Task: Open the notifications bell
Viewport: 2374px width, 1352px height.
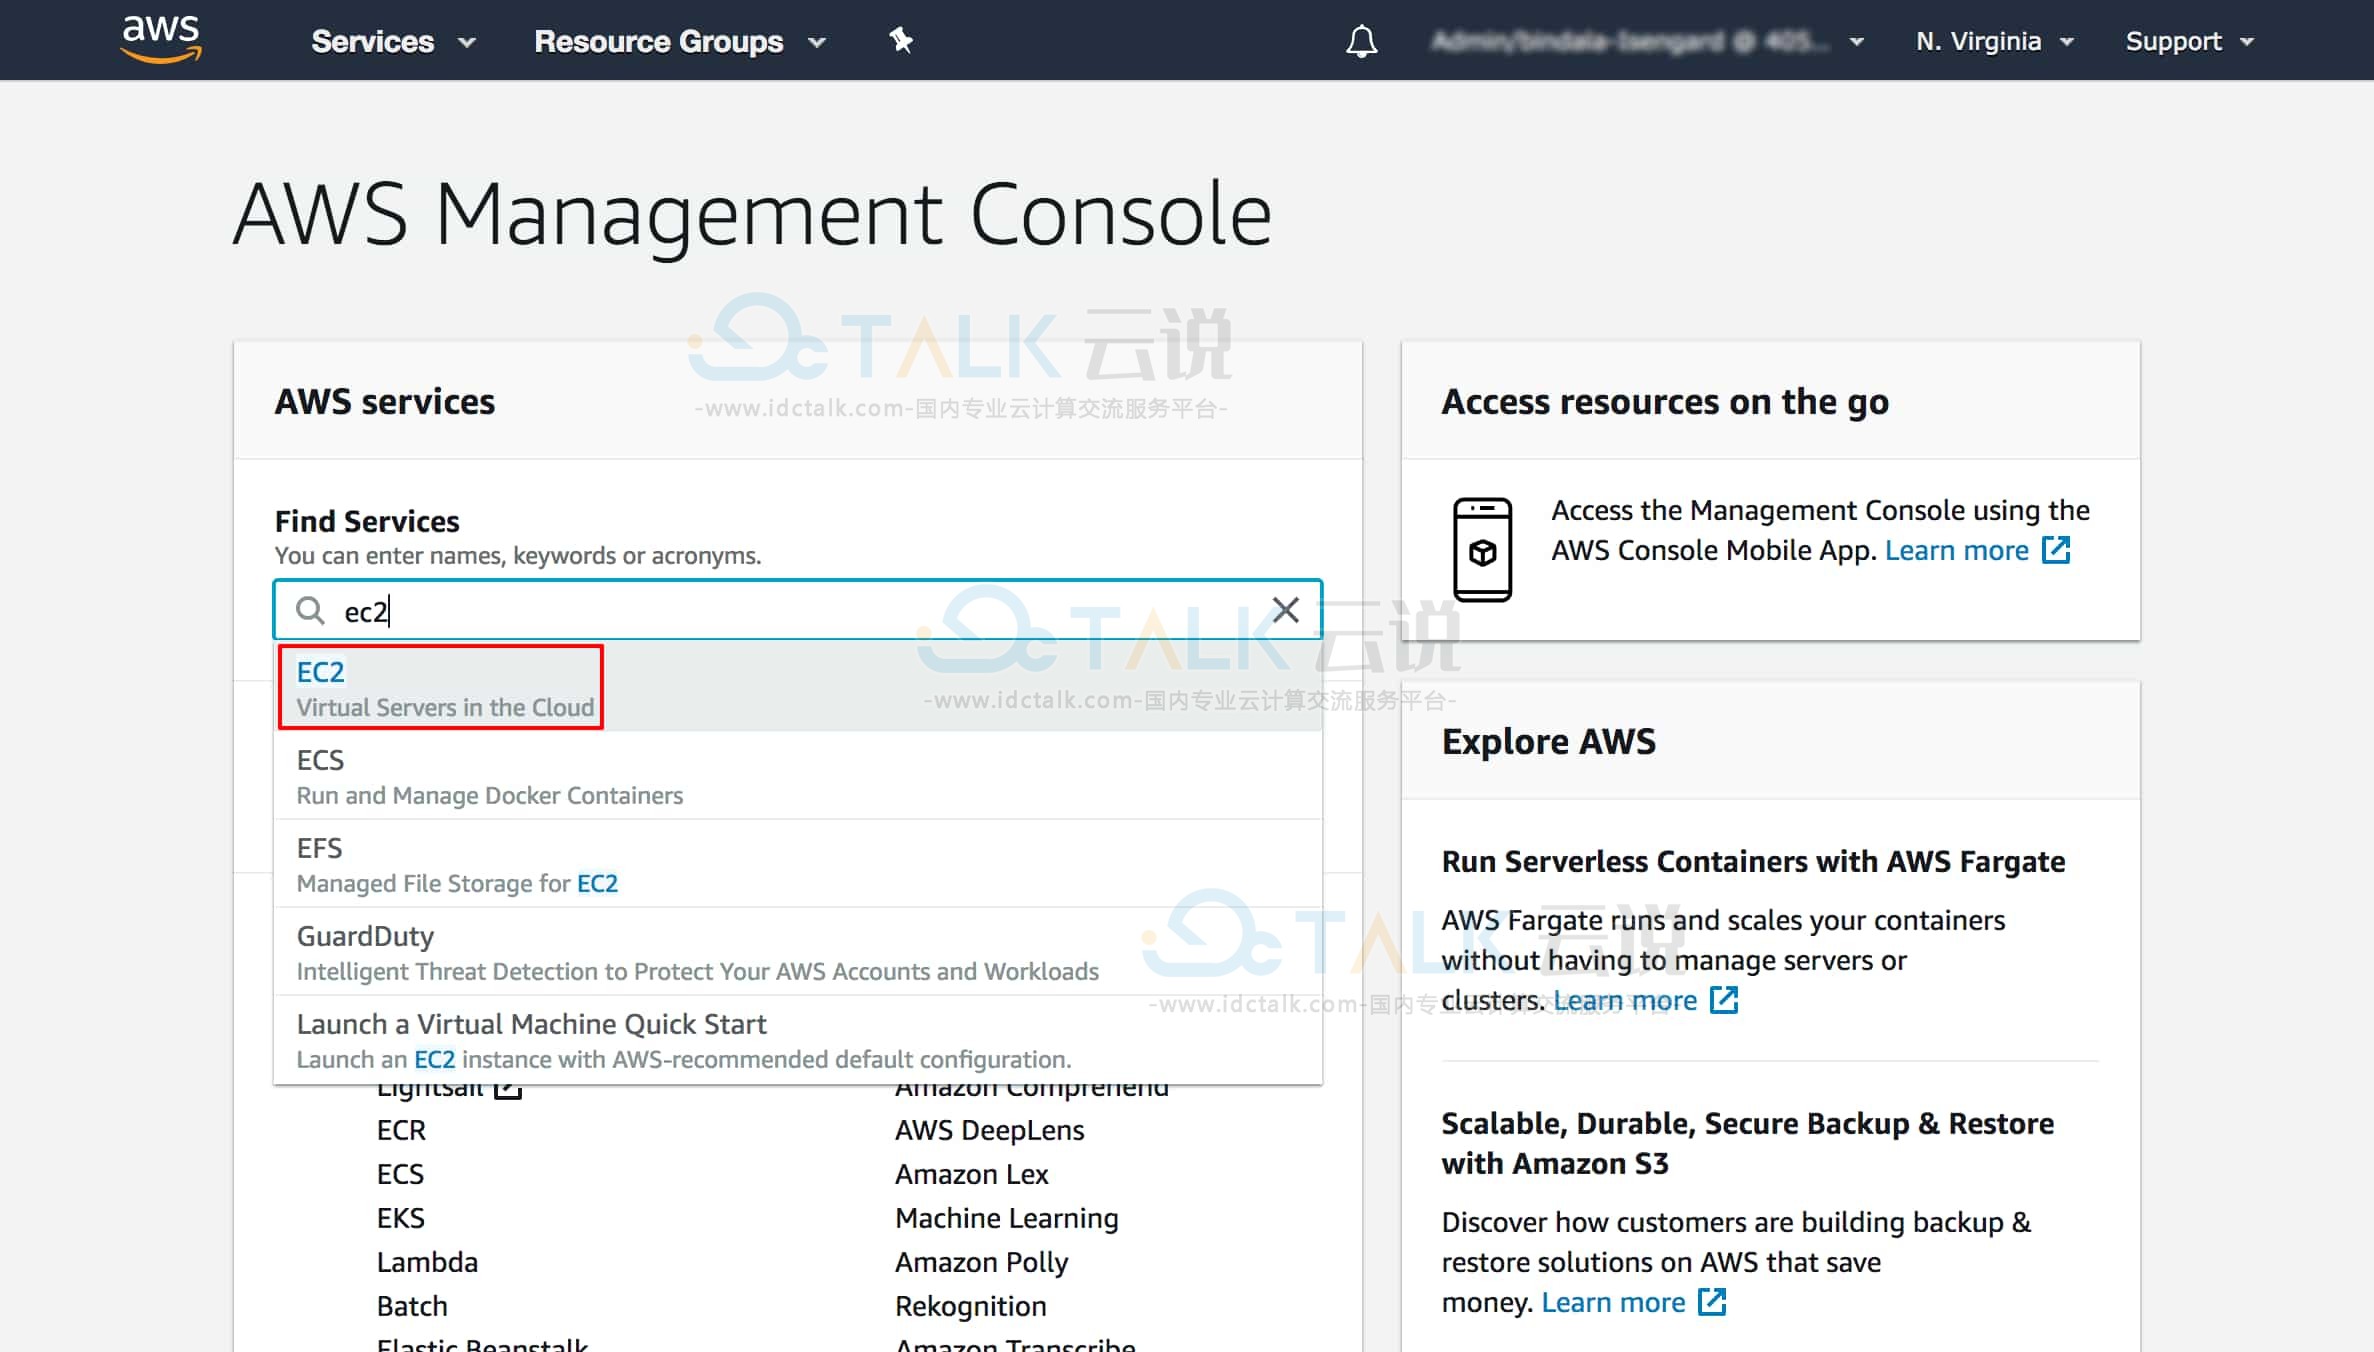Action: click(x=1361, y=41)
